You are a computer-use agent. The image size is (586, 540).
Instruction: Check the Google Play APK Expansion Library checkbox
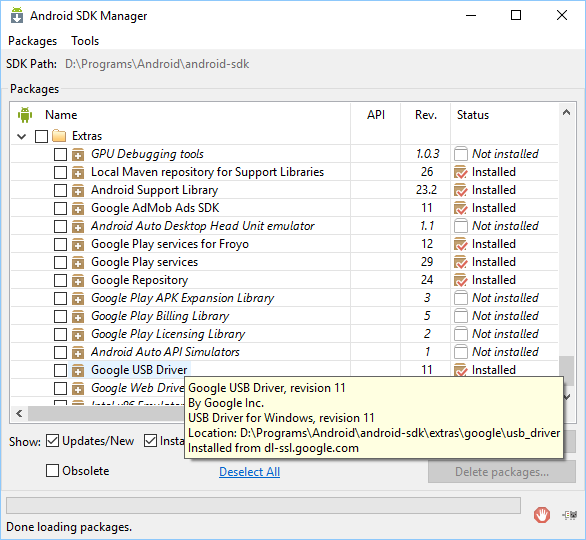click(60, 298)
